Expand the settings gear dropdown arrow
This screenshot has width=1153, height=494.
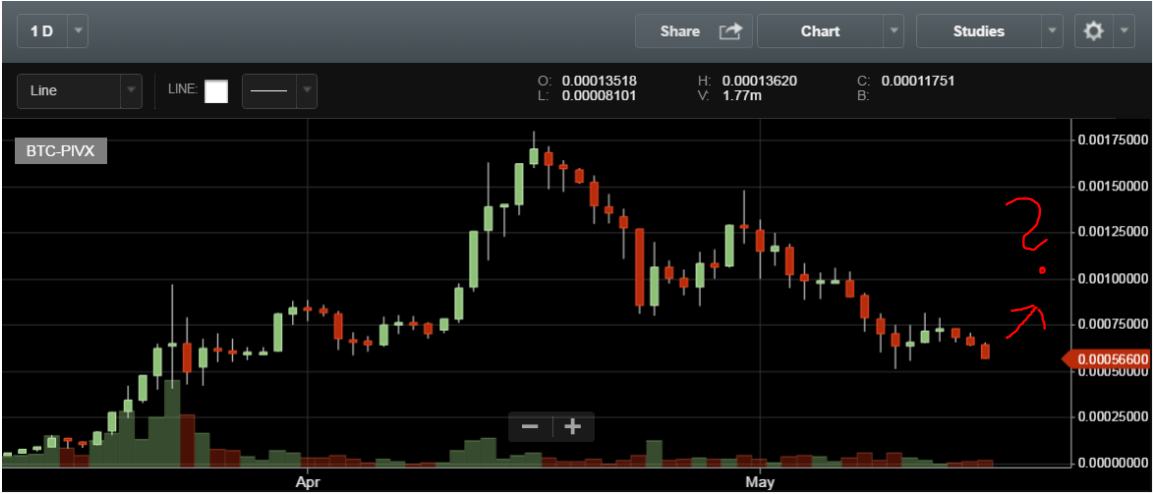[1124, 32]
